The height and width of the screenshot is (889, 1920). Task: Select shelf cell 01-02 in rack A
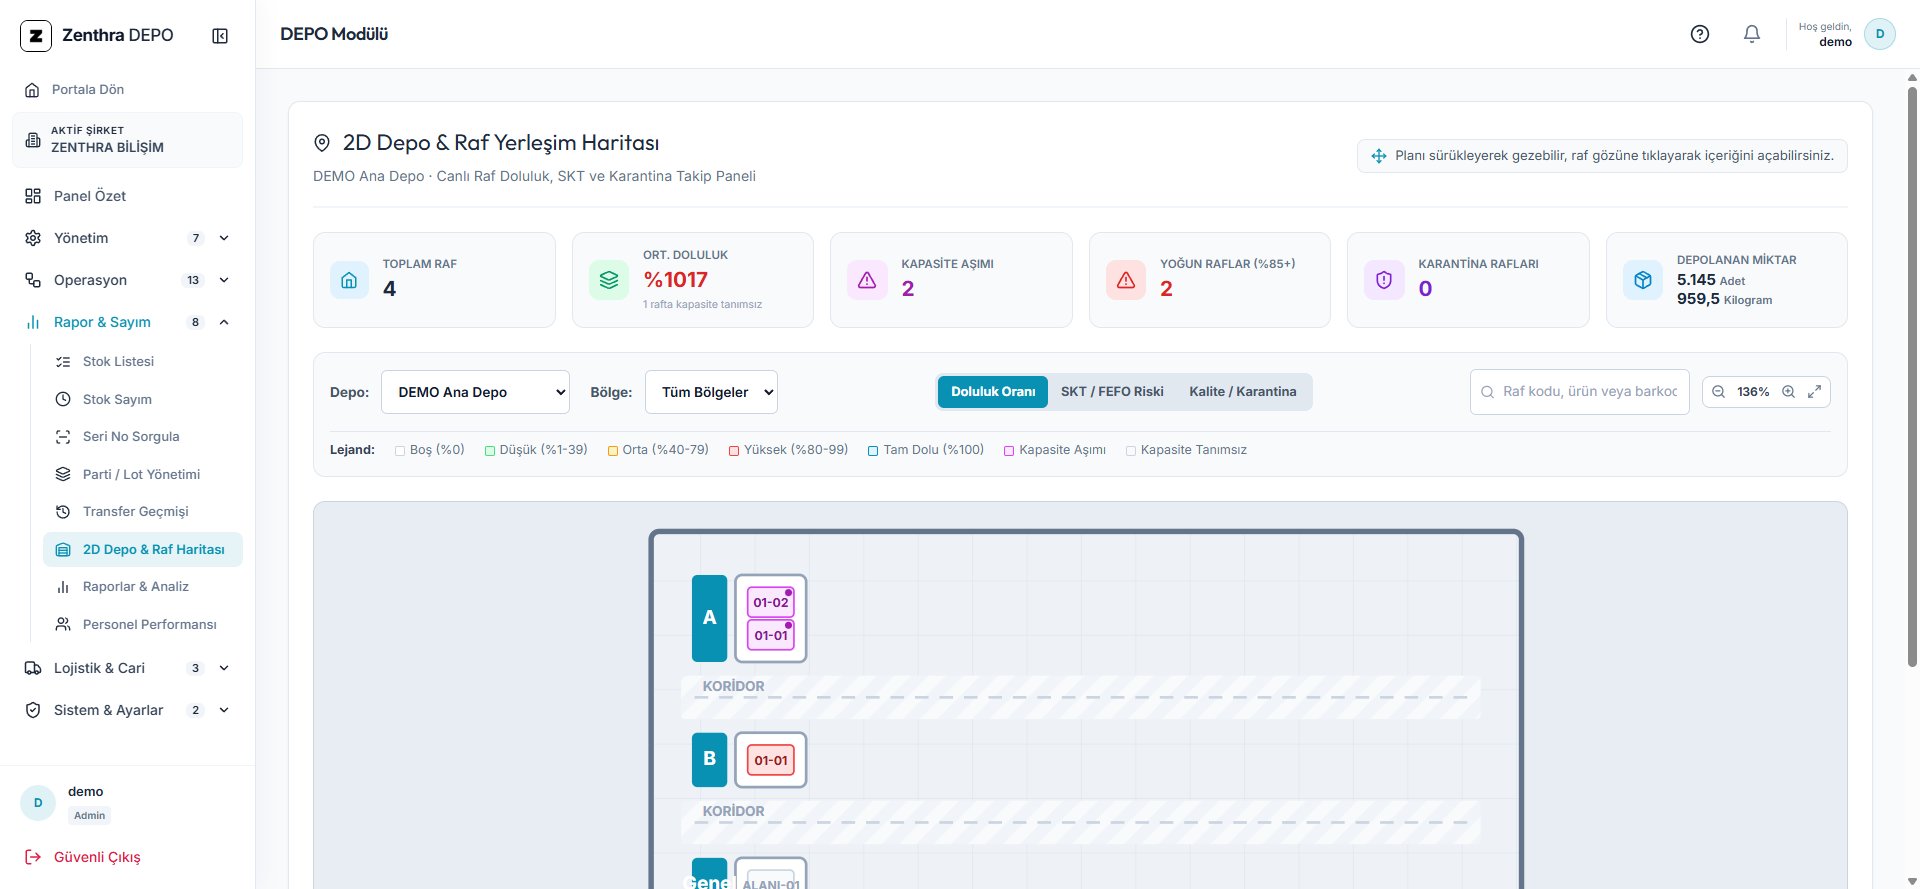(771, 602)
